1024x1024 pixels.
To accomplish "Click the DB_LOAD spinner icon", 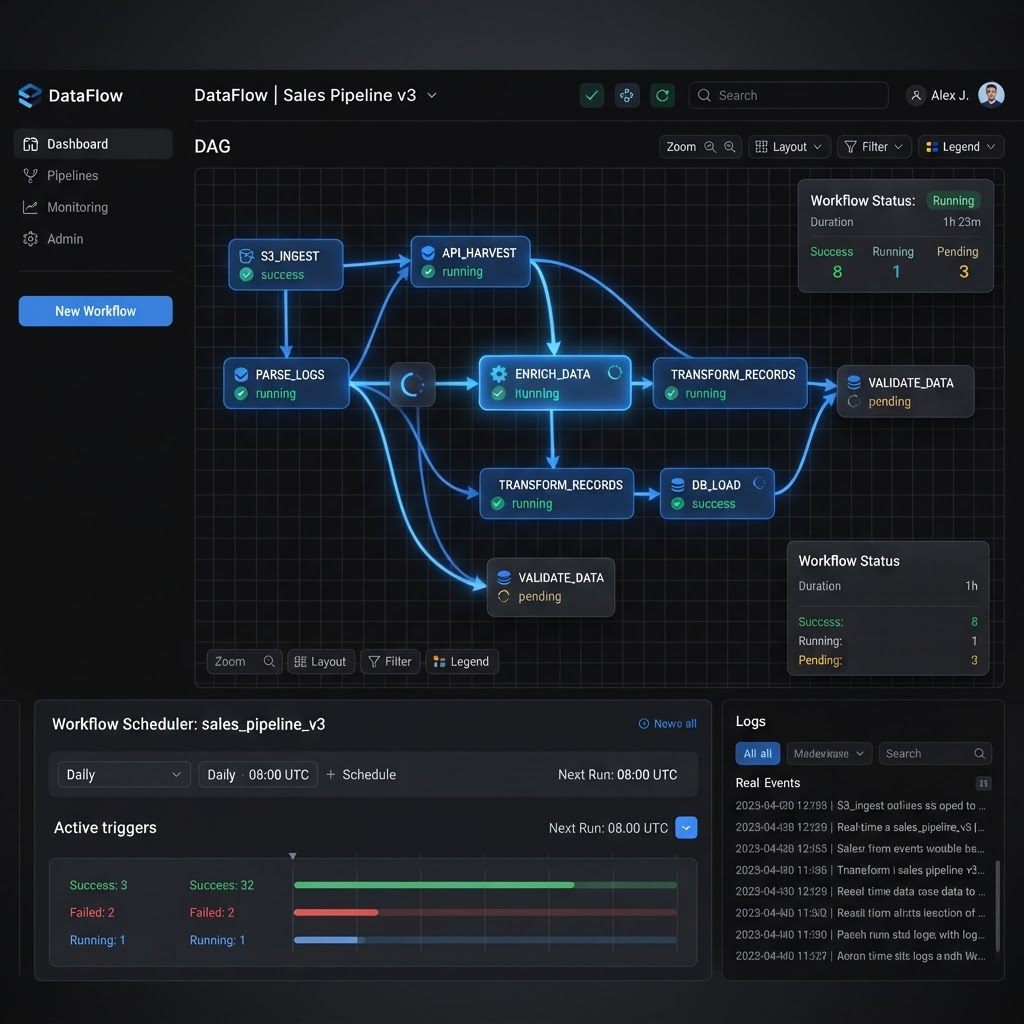I will [759, 483].
